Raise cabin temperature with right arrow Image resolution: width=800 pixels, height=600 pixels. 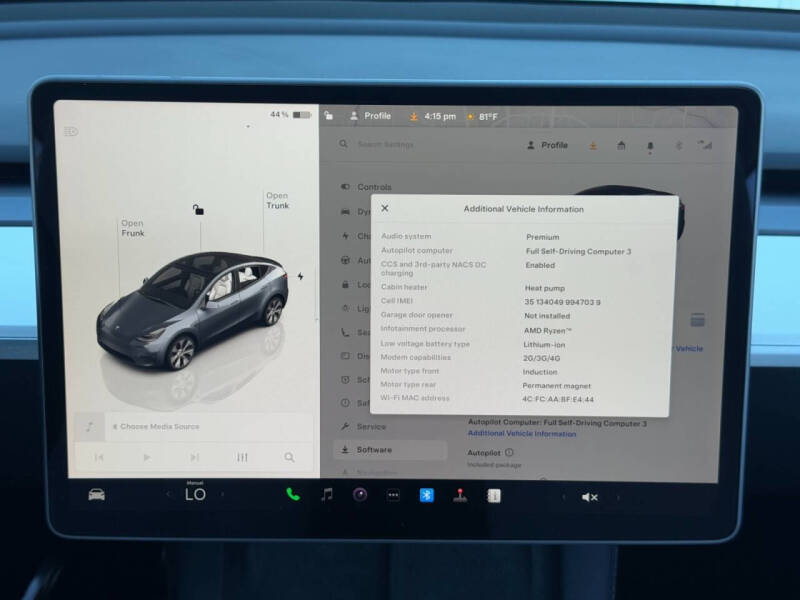pos(222,495)
